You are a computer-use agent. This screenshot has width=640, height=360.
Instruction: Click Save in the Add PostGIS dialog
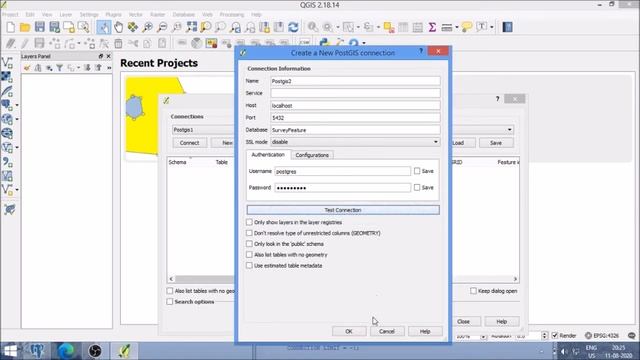496,143
